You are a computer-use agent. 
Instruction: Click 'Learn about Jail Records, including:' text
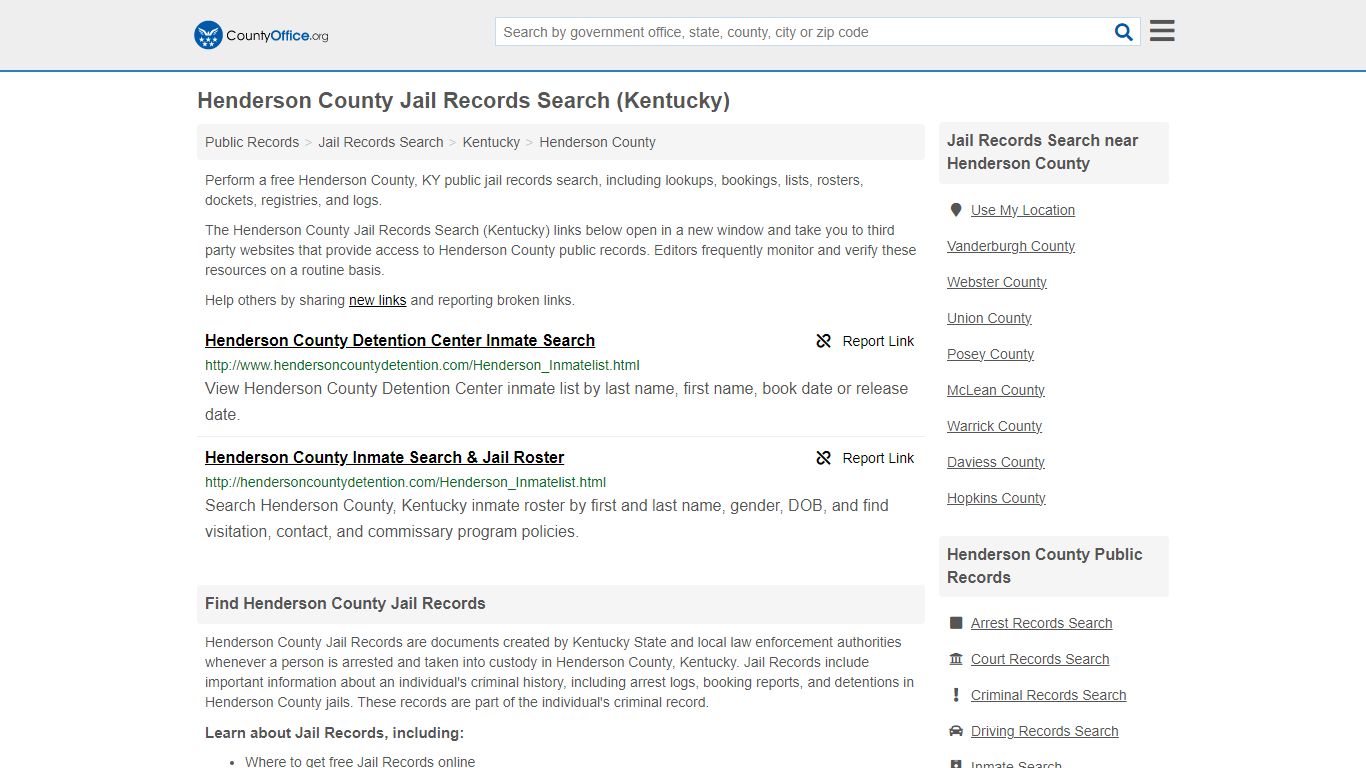coord(334,733)
